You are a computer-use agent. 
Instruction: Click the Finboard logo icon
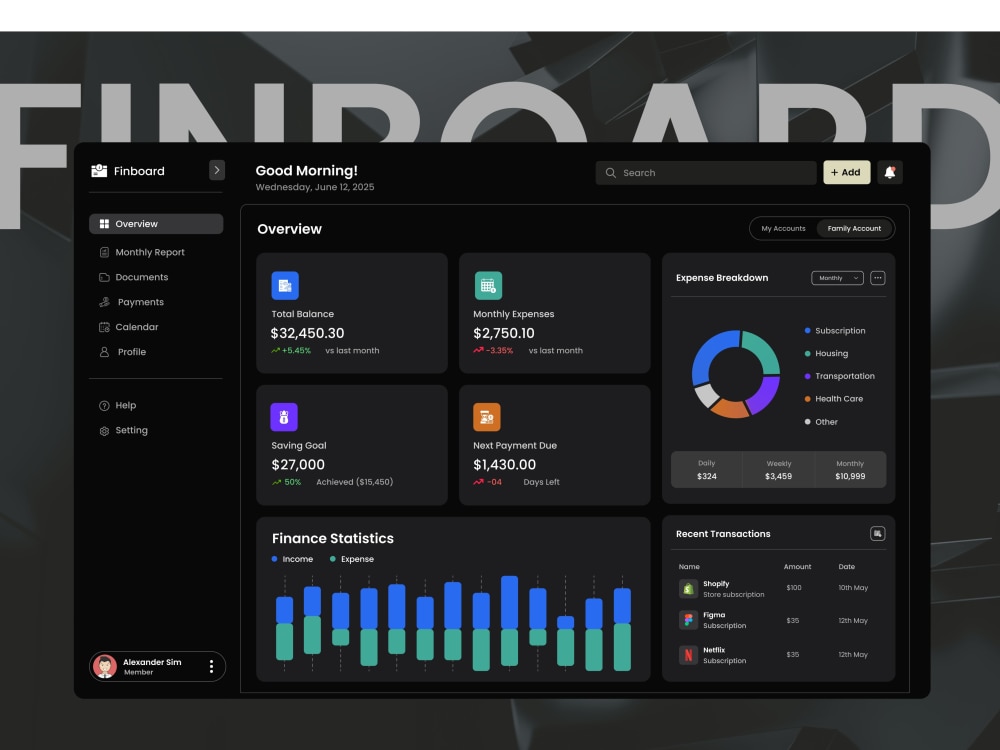pyautogui.click(x=99, y=170)
